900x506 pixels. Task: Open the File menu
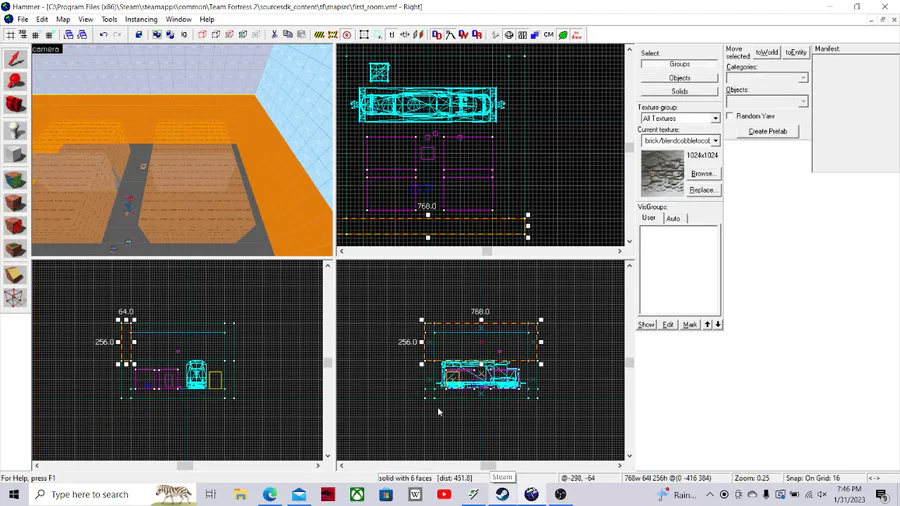pos(23,19)
